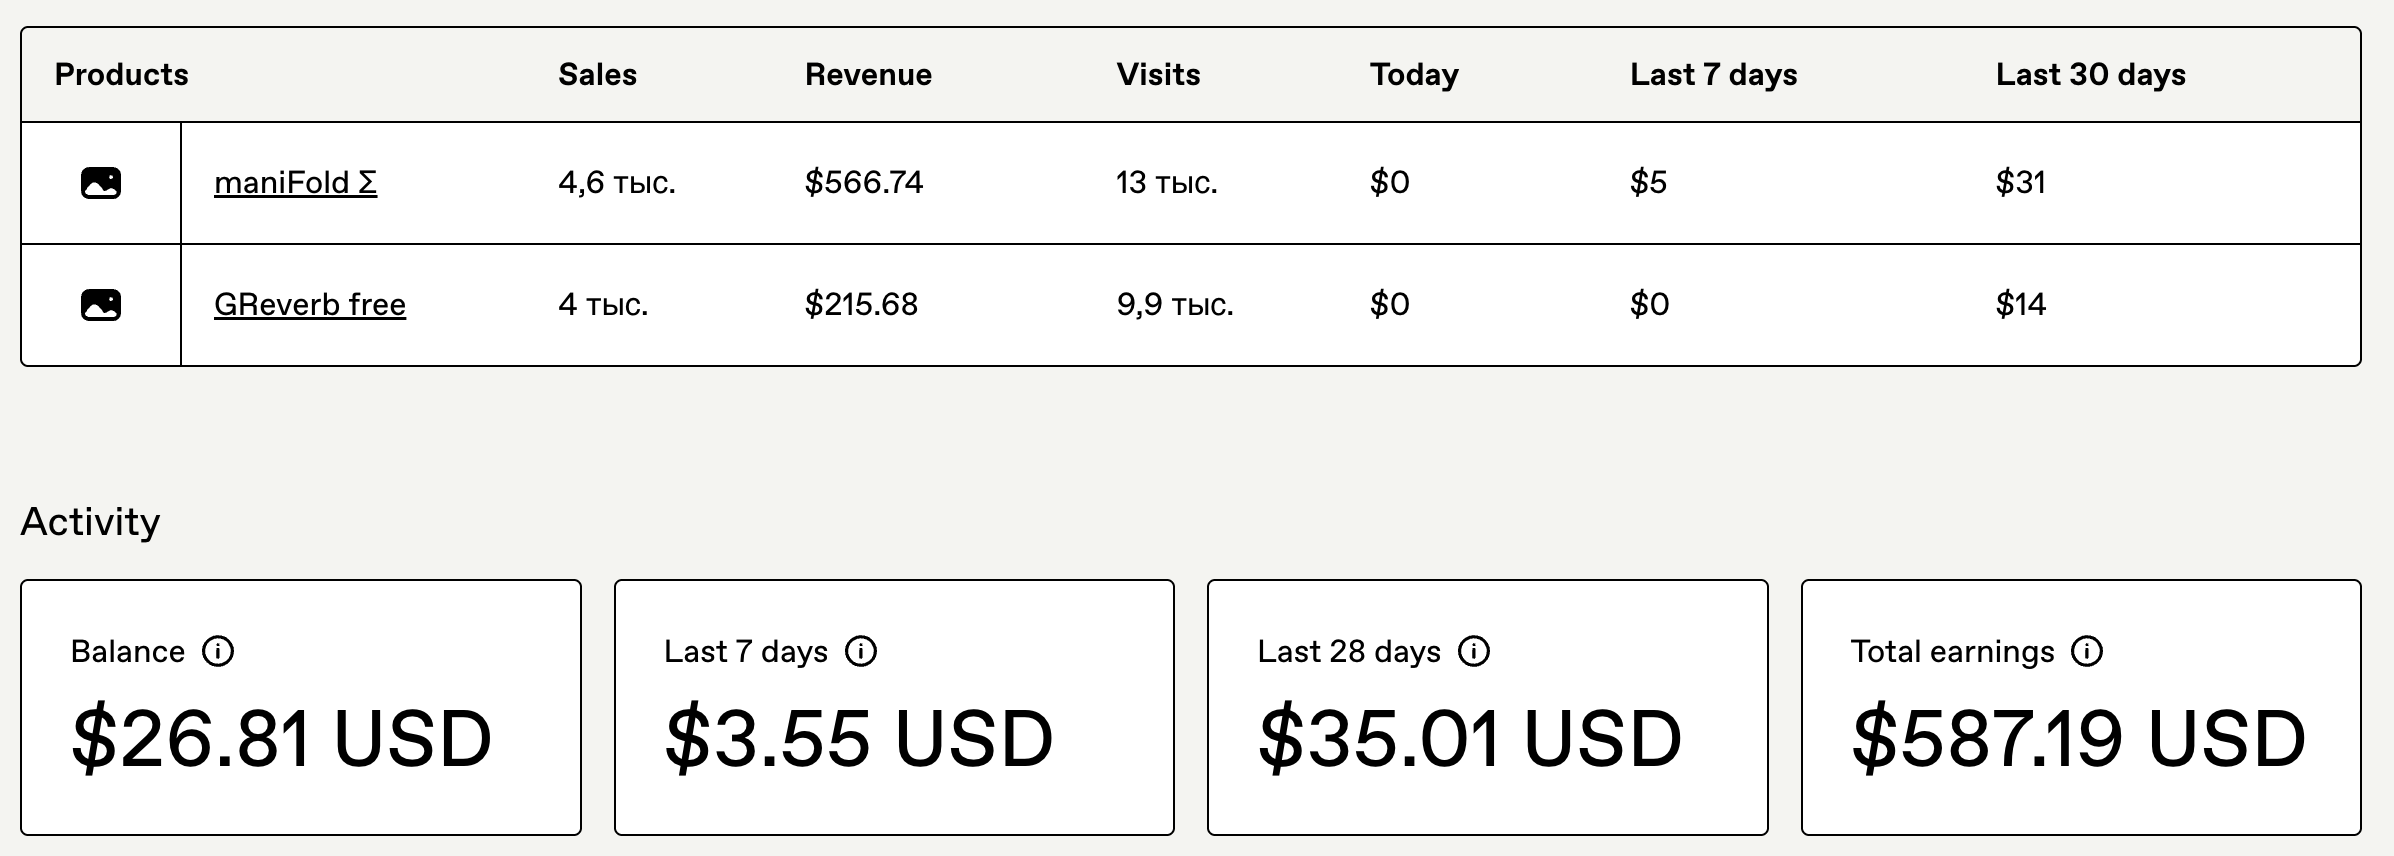Screen dimensions: 2394x856
Task: Open the Total earnings info icon
Action: [x=2087, y=652]
